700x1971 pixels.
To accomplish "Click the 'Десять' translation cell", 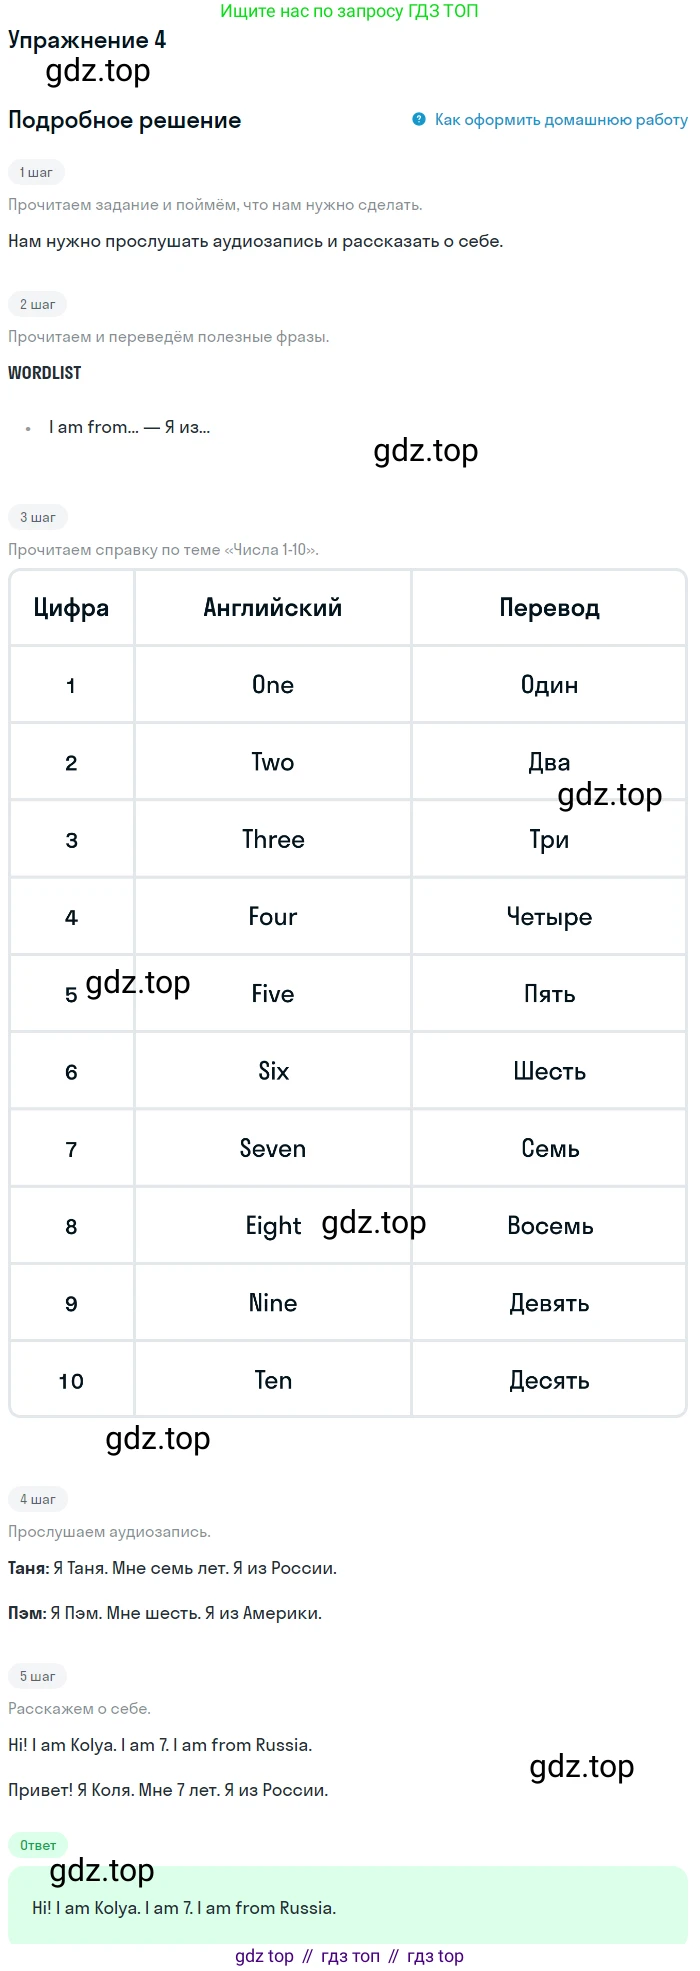I will 549,1381.
